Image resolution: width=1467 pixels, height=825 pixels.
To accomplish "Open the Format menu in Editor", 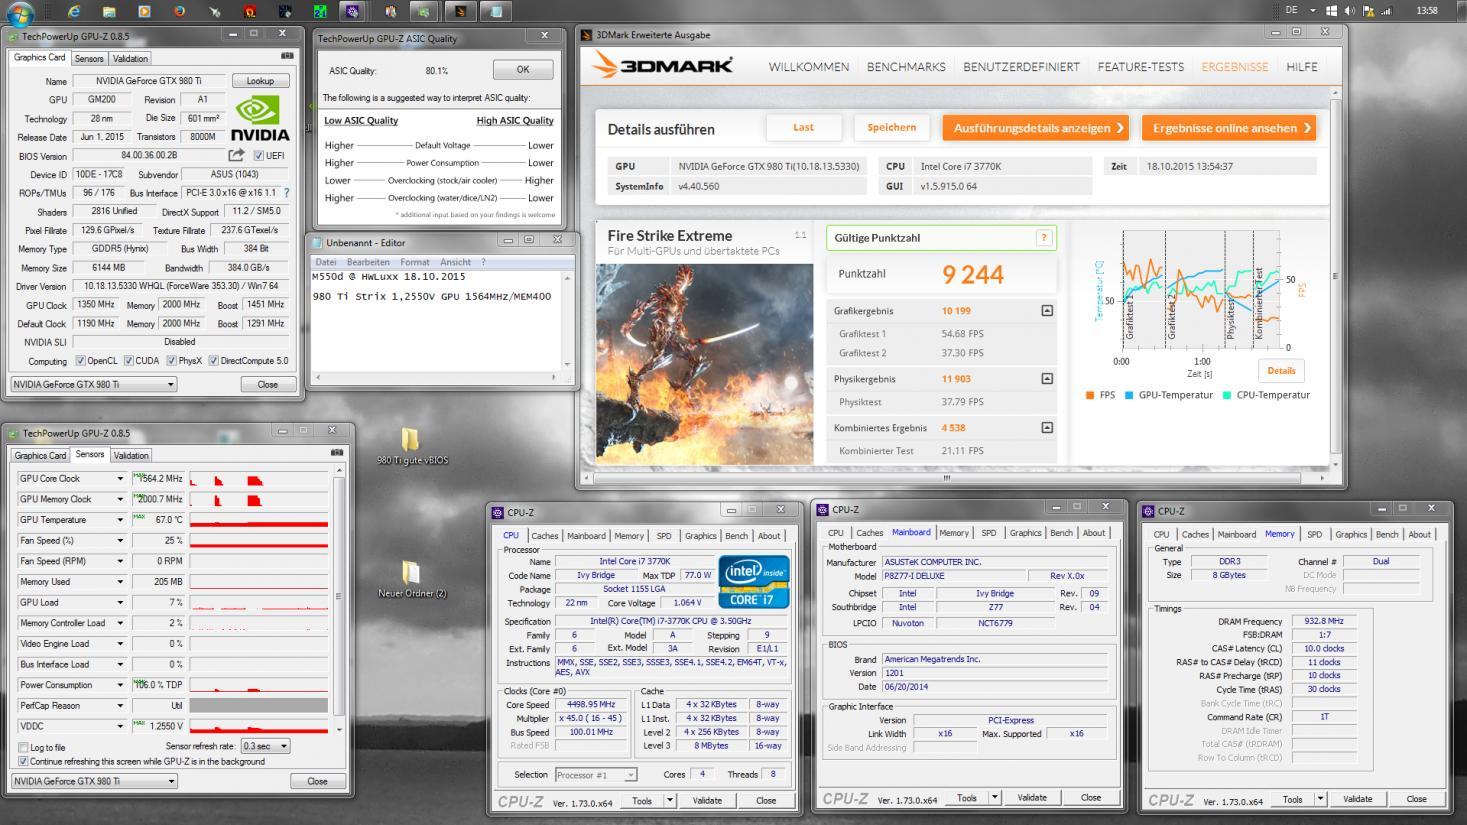I will 414,262.
